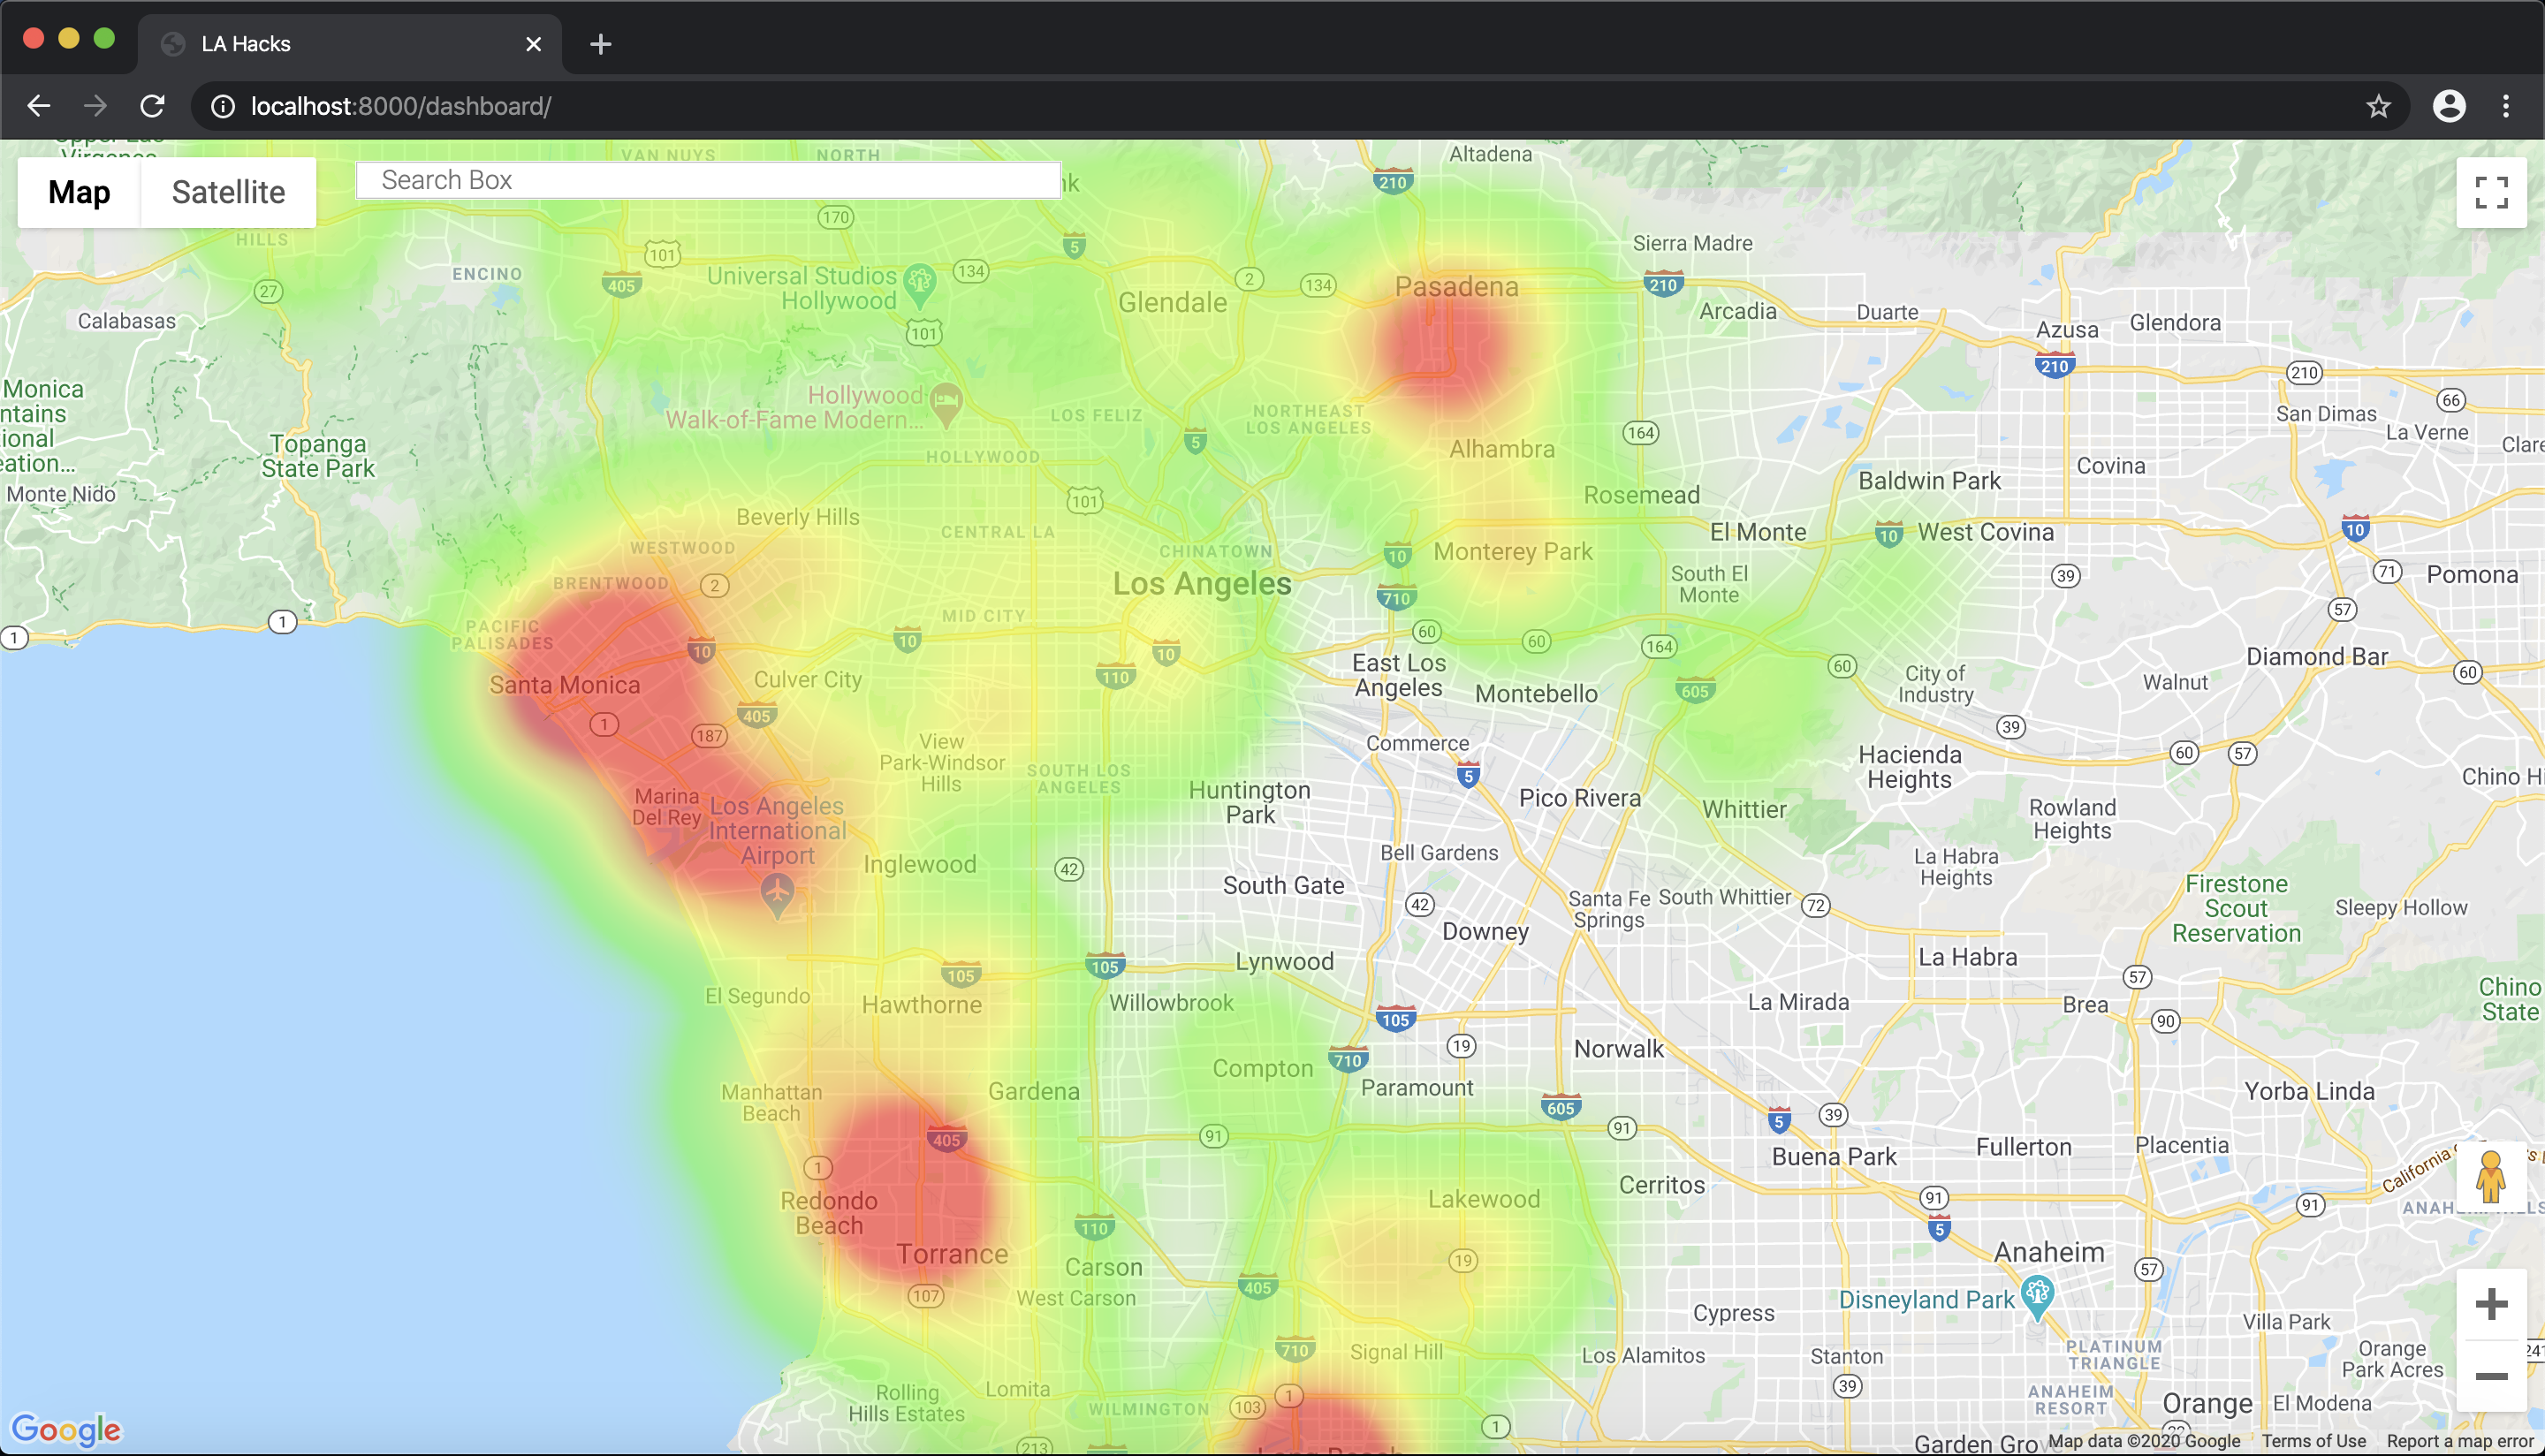Close the LA Hacks tab

533,44
